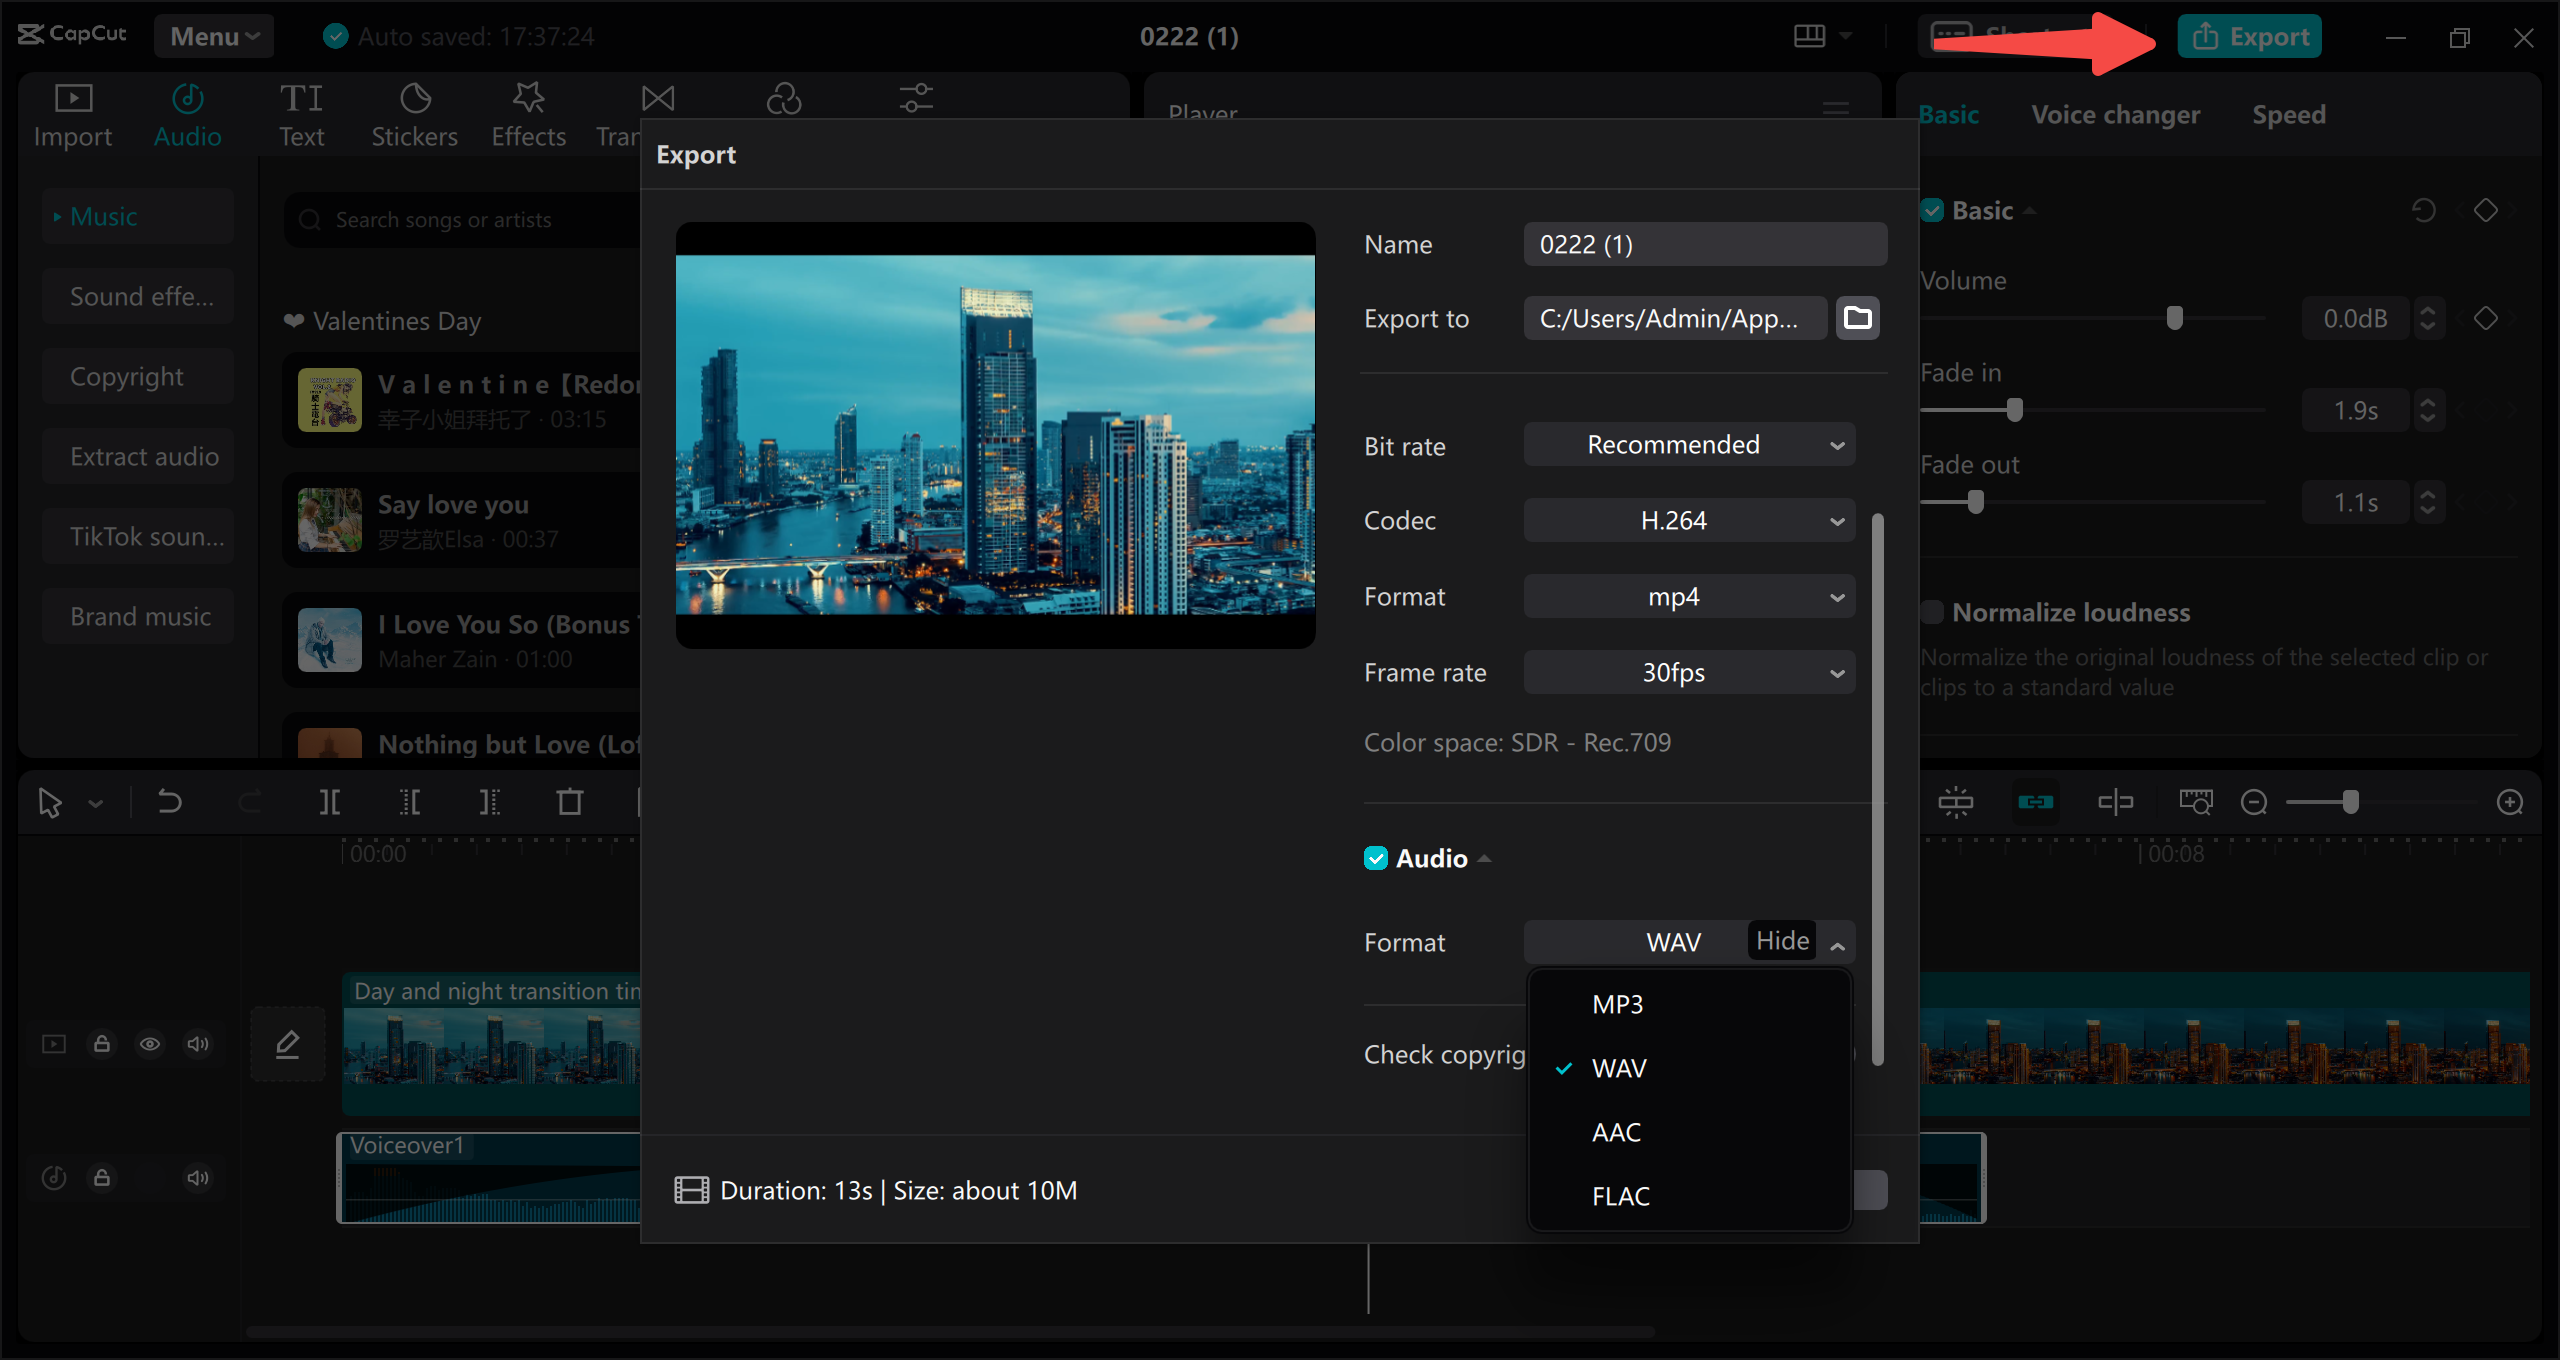The width and height of the screenshot is (2560, 1360).
Task: Select FLAC from the format list
Action: (x=1620, y=1195)
